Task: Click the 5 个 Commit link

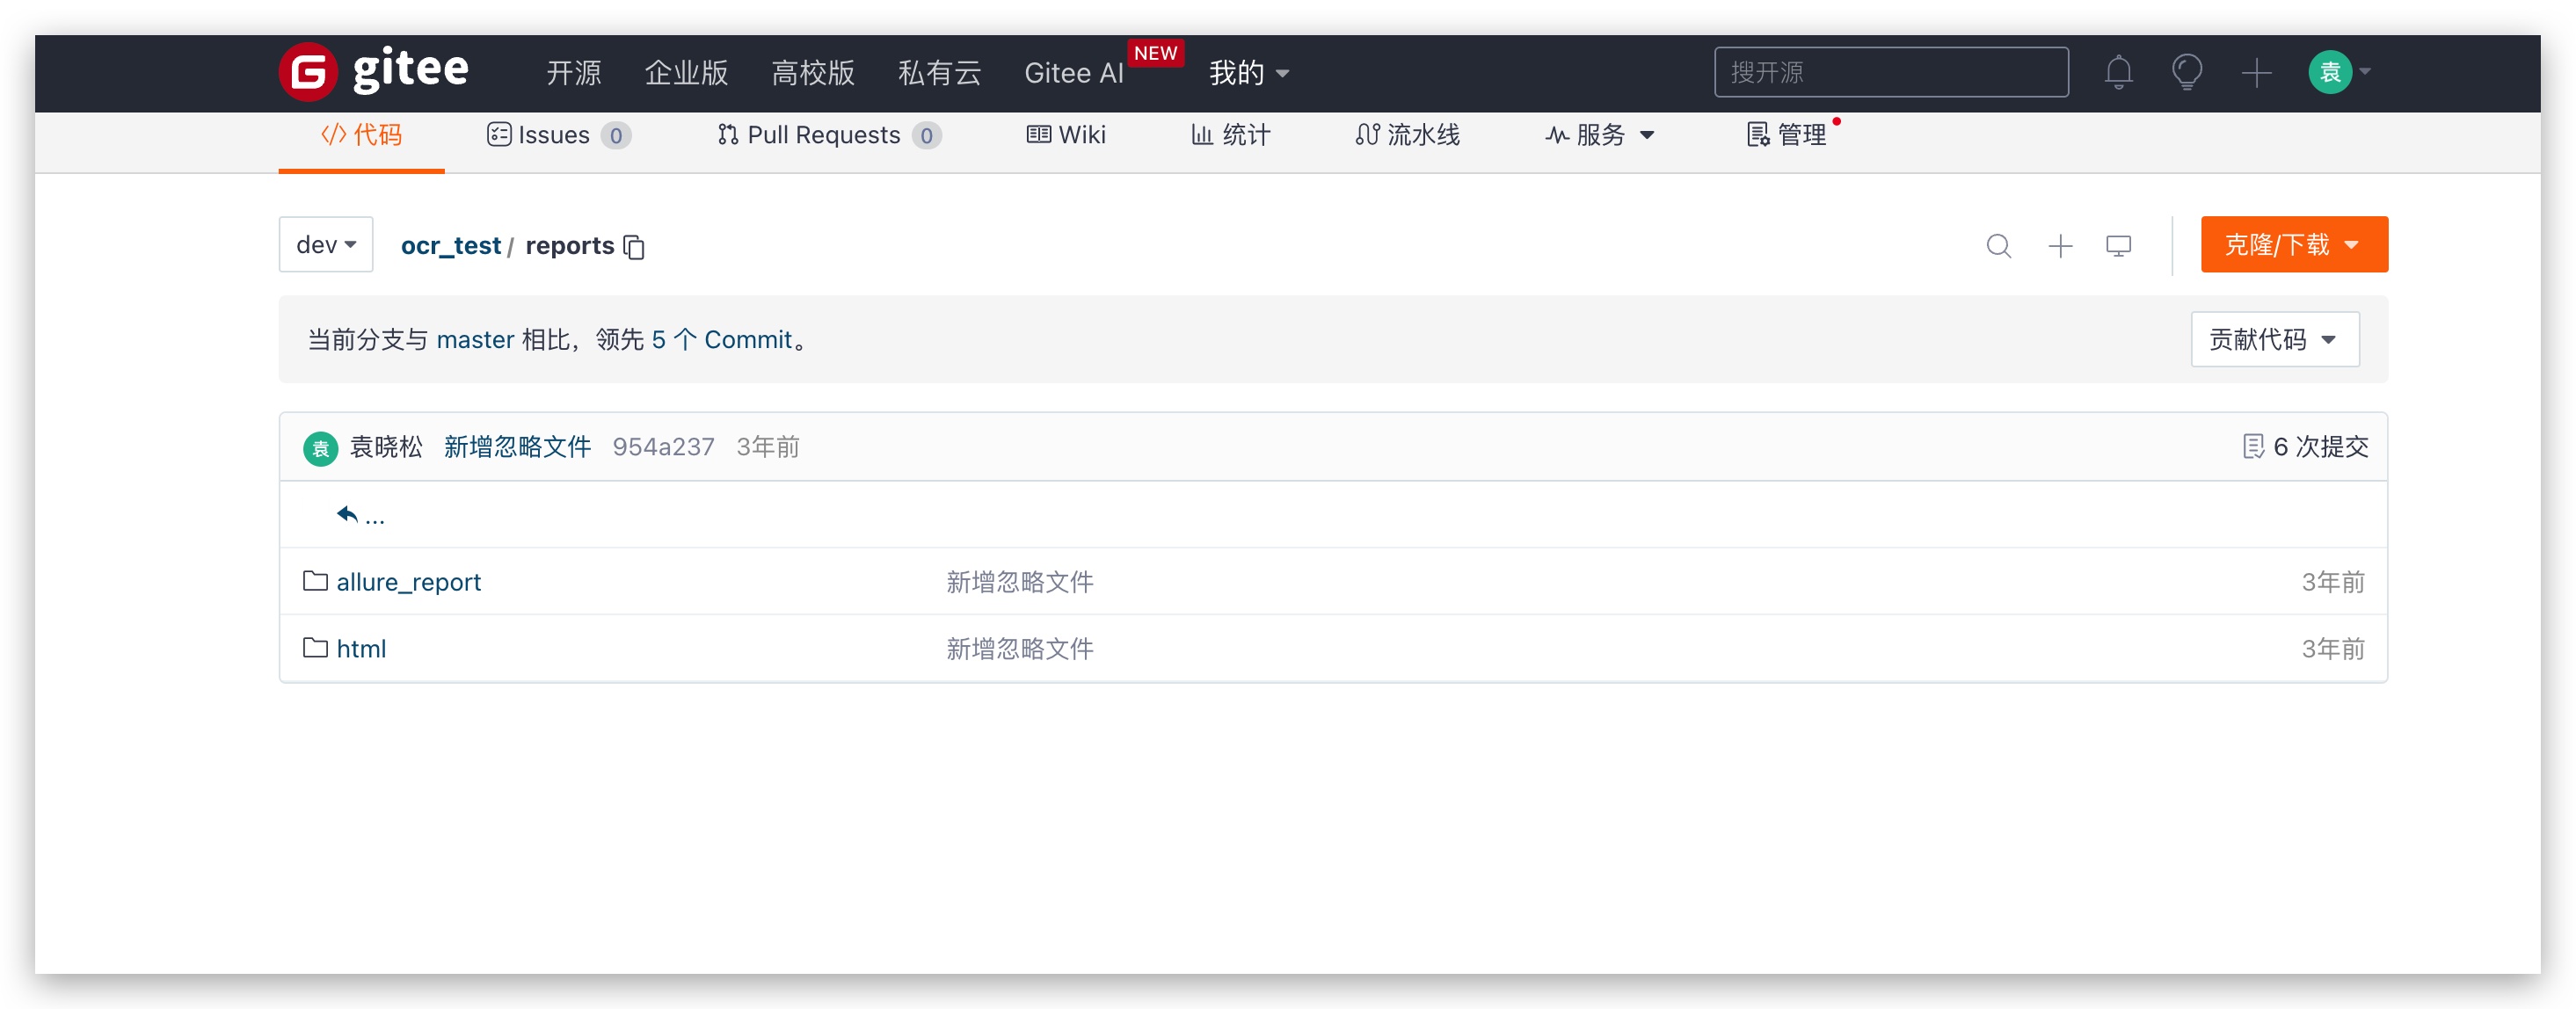Action: [721, 340]
